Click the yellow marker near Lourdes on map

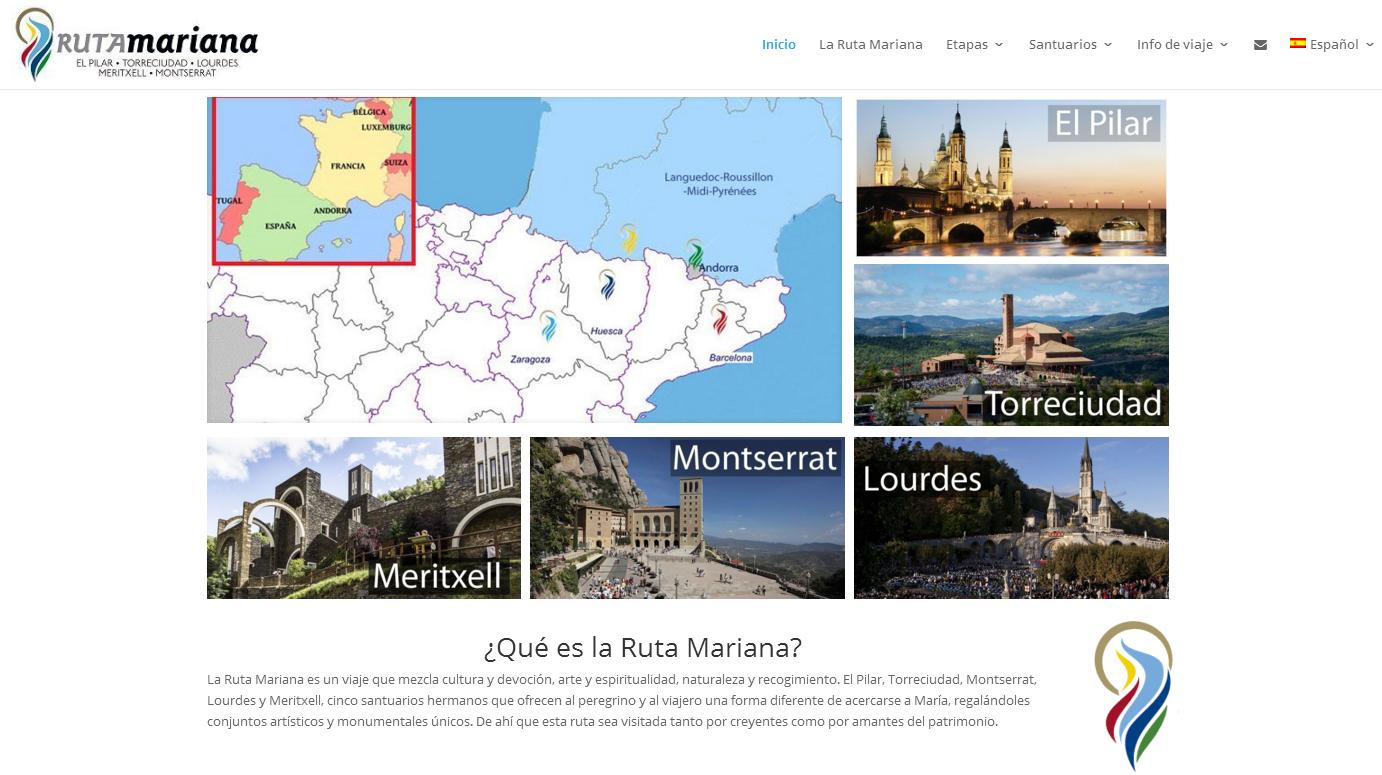[629, 239]
